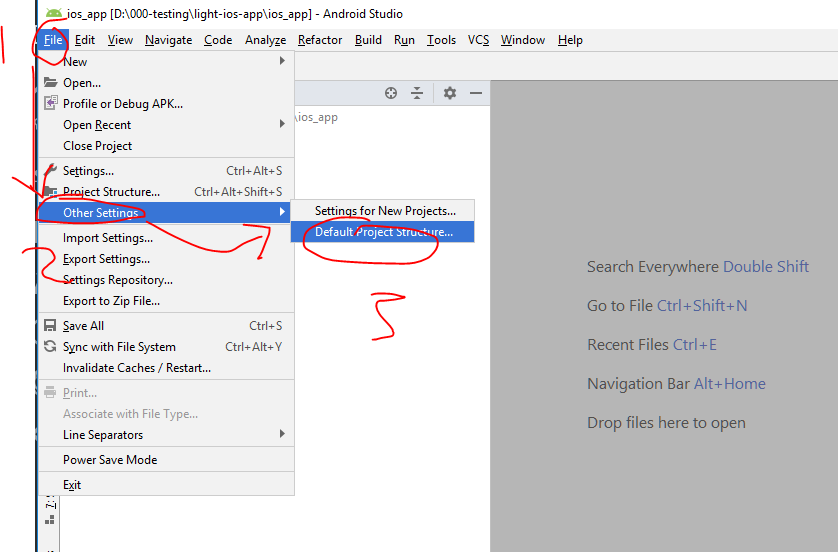
Task: Choose Close Project from File menu
Action: (x=166, y=146)
